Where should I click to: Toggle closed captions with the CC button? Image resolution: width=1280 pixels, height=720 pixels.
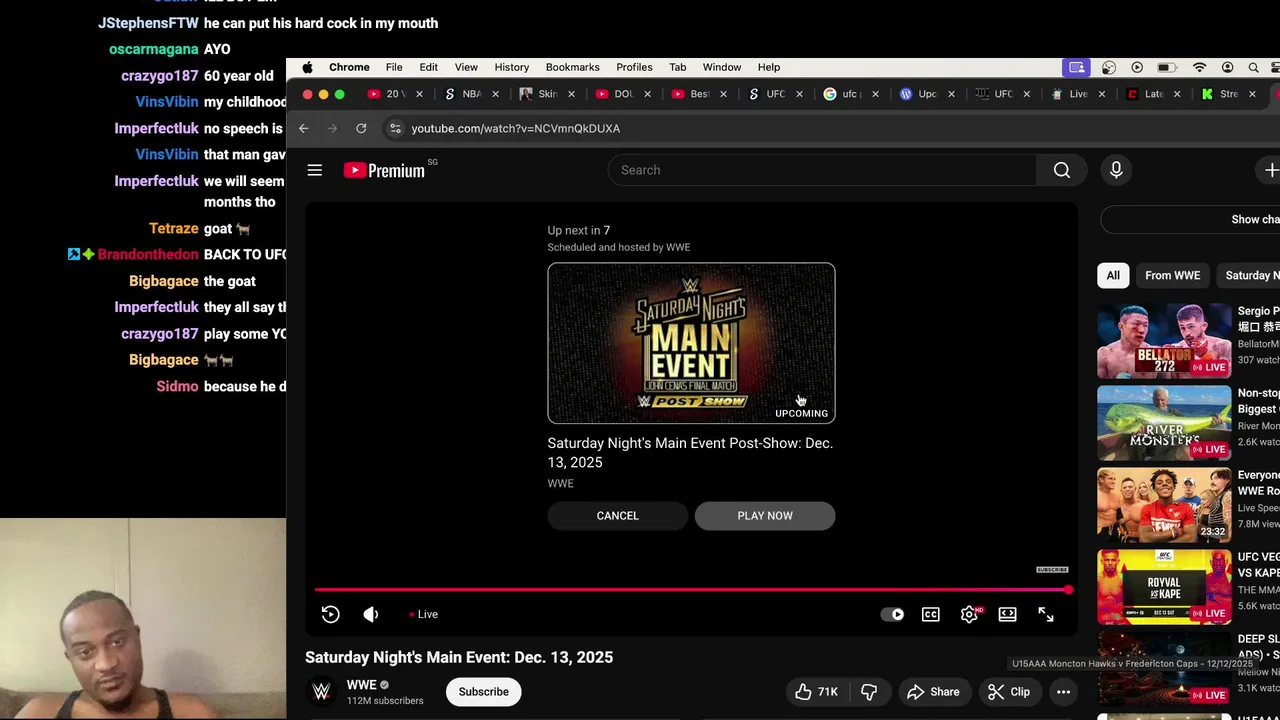point(931,614)
